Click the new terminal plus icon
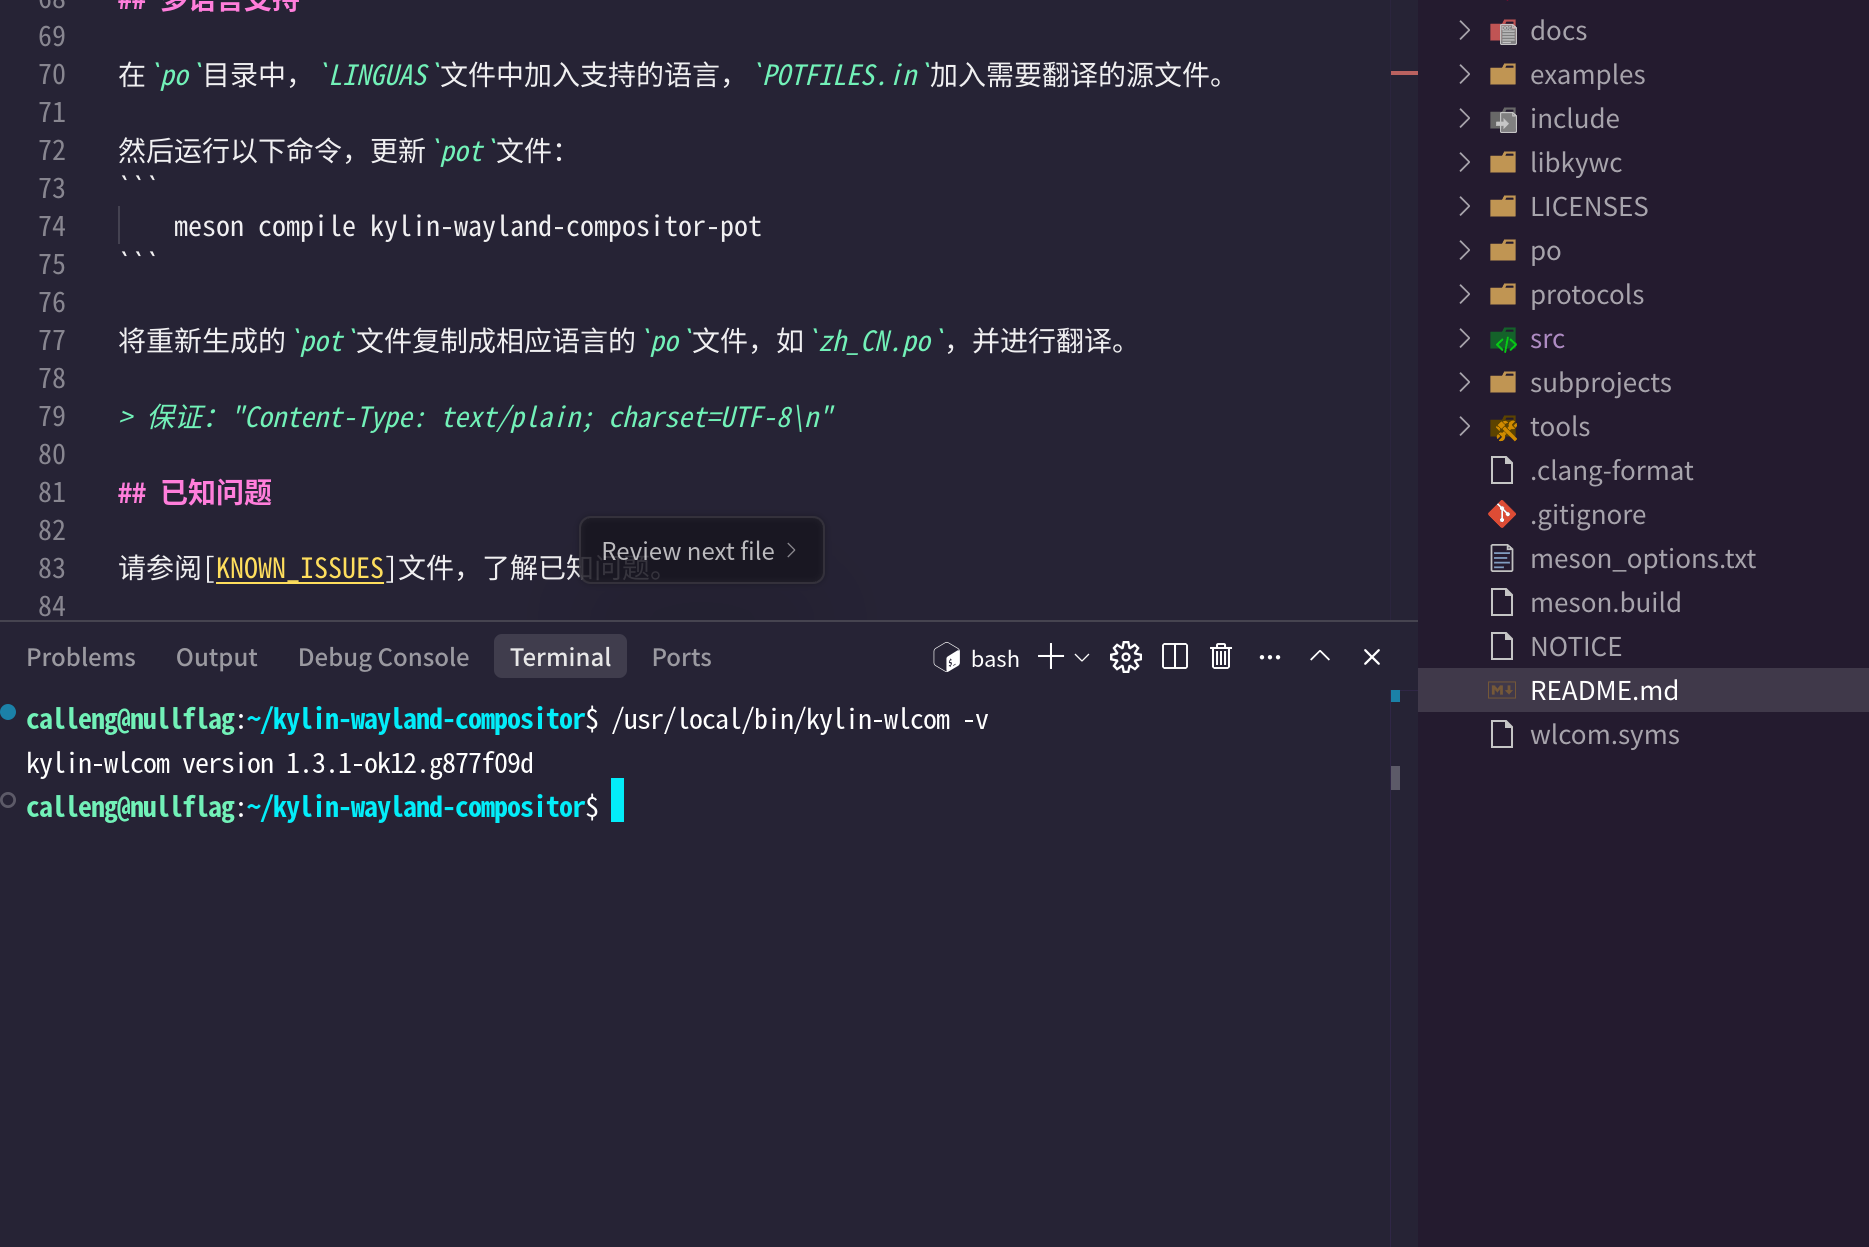The height and width of the screenshot is (1247, 1869). [1050, 657]
